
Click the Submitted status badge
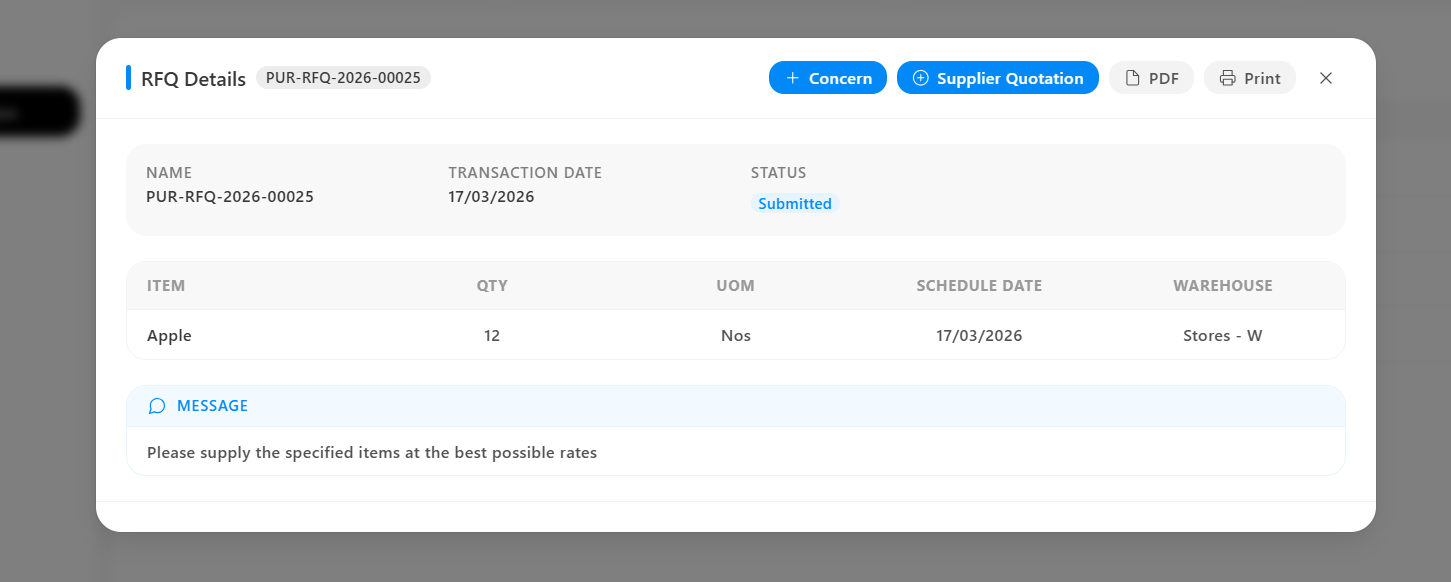[795, 204]
